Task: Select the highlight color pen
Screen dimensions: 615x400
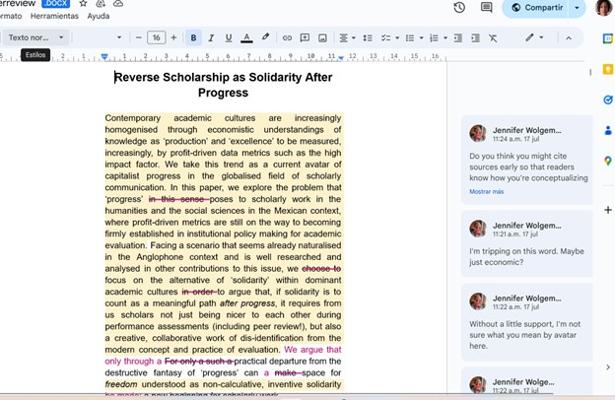Action: [265, 38]
